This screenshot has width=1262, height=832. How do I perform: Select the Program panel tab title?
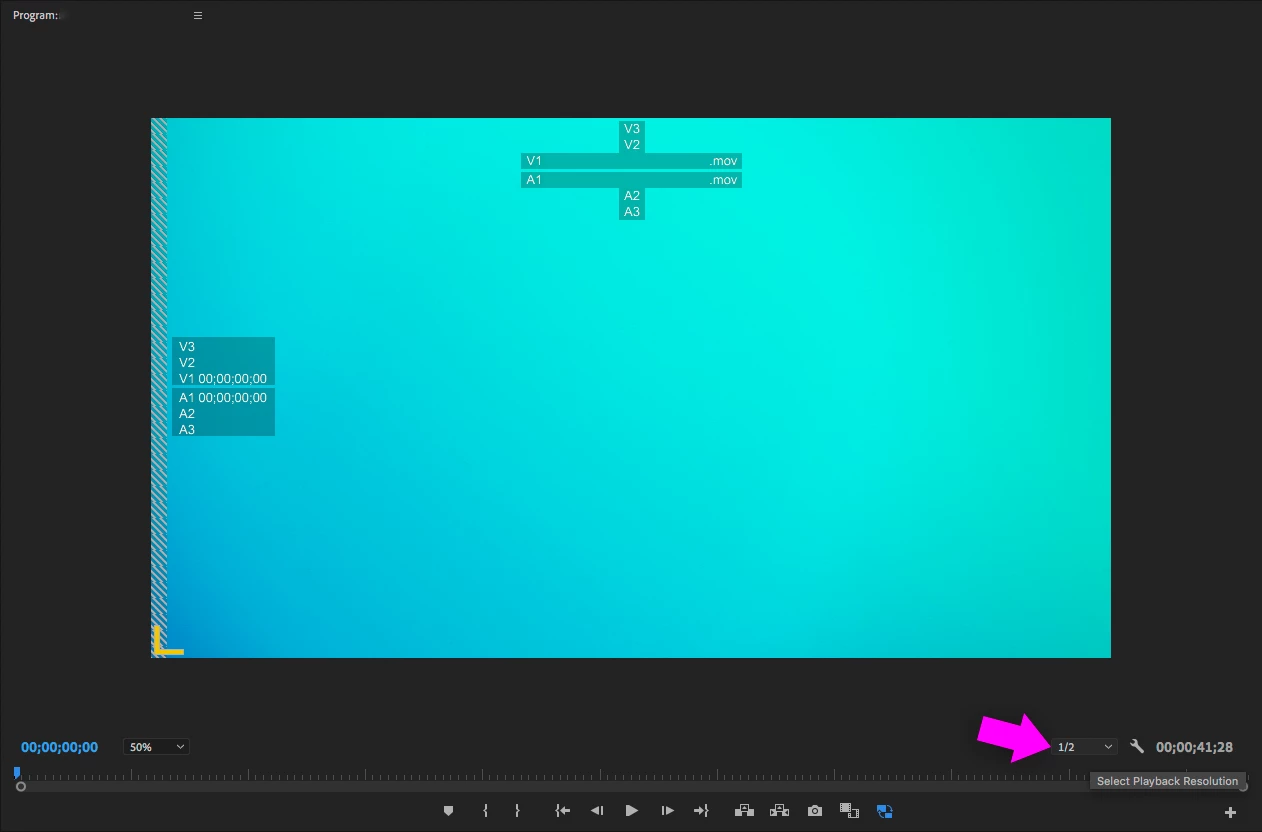[x=36, y=16]
